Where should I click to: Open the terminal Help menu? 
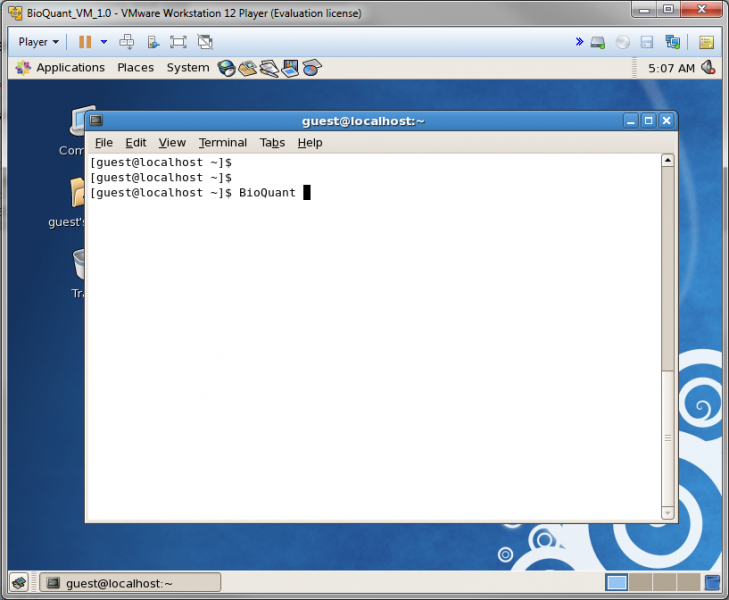coord(310,143)
